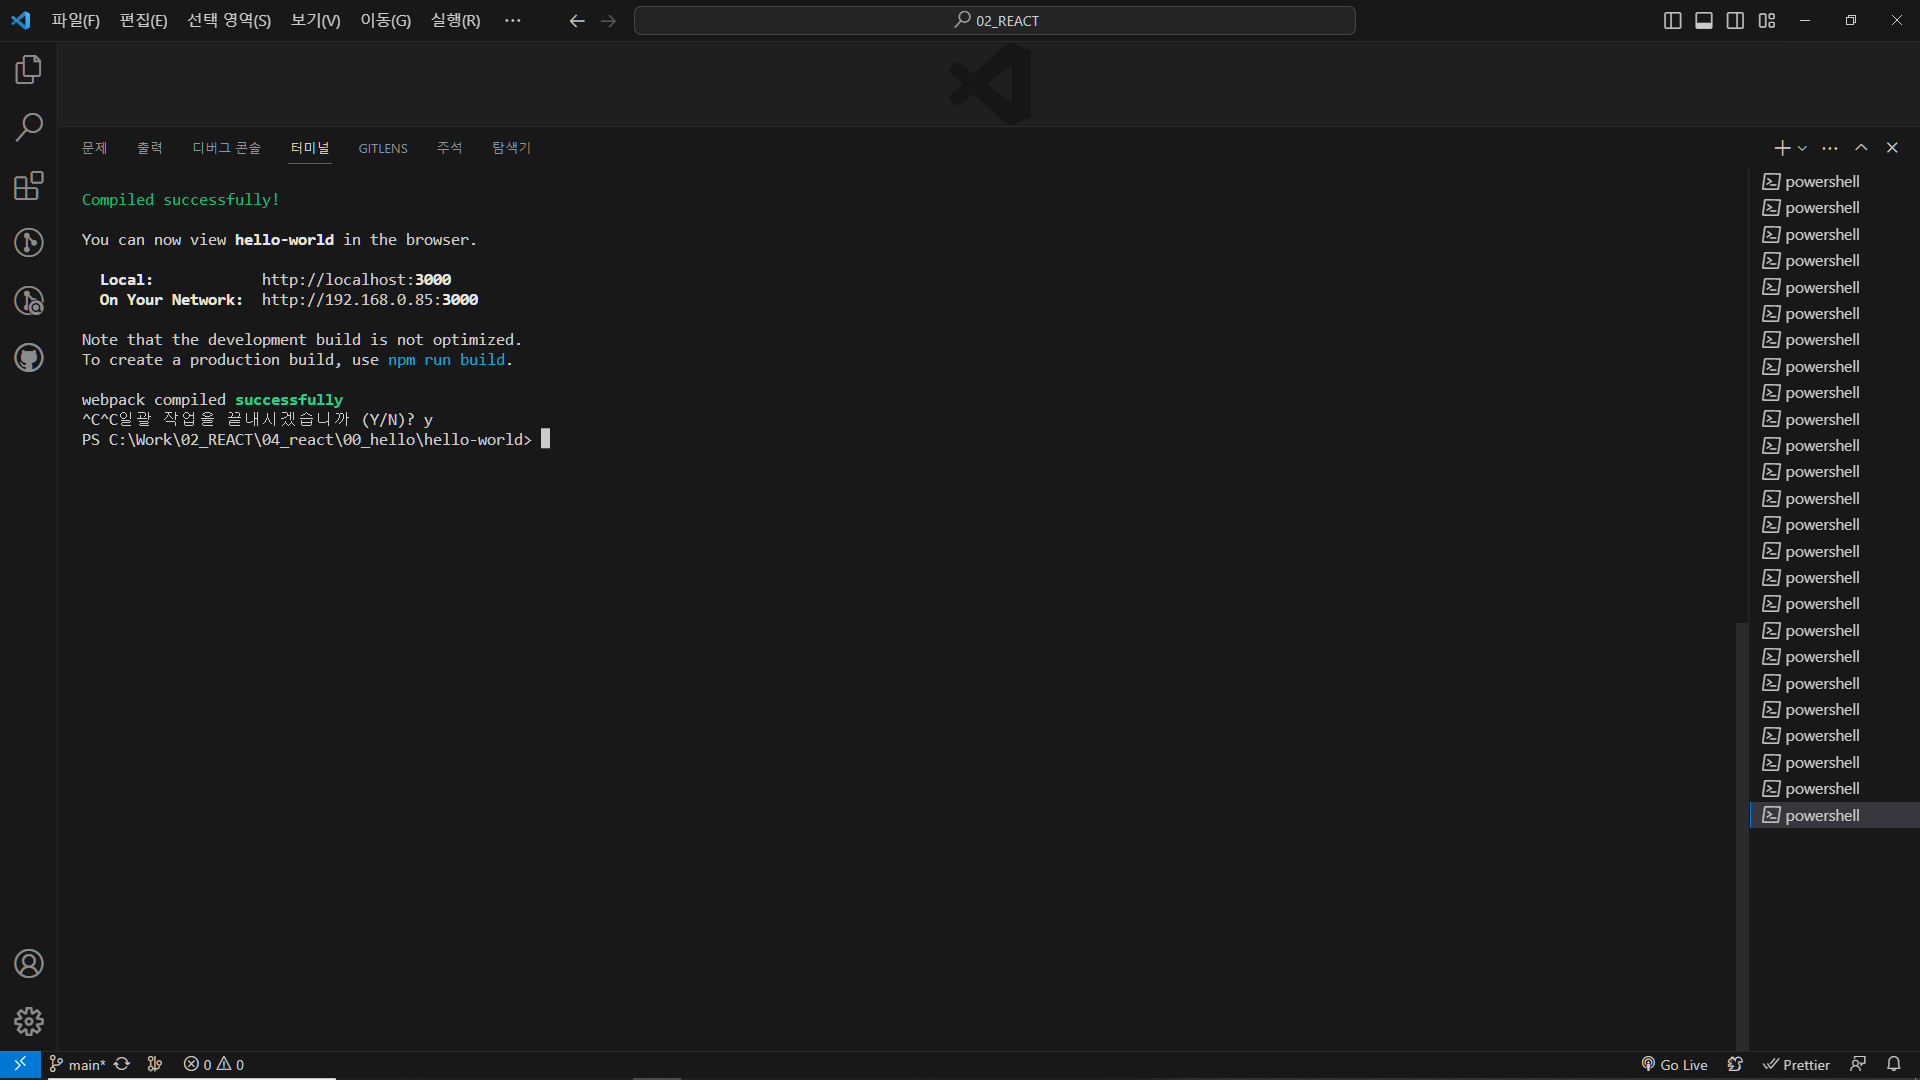Toggle bottom panel layout button
This screenshot has height=1080, width=1920.
1704,21
